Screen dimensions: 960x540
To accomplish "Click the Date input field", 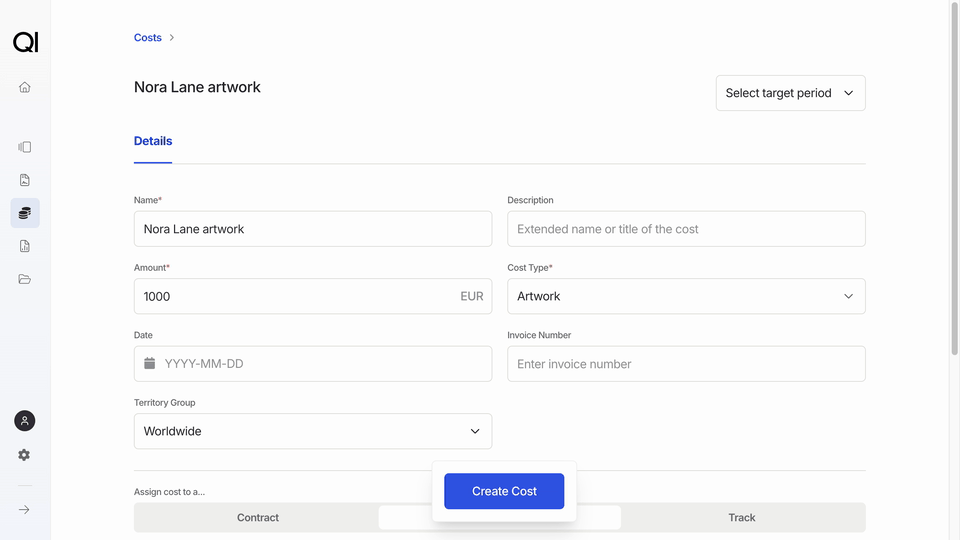I will pyautogui.click(x=313, y=364).
